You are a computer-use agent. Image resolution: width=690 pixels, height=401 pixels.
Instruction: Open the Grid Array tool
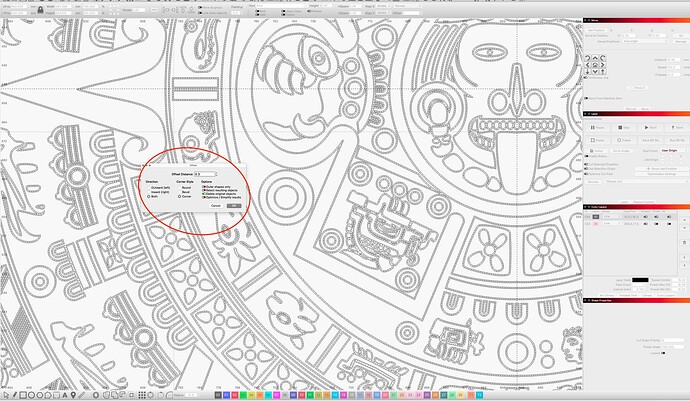tap(142, 395)
